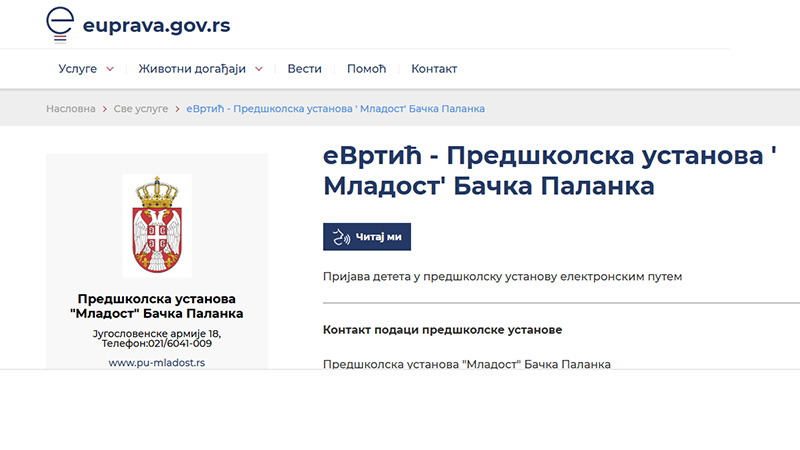Go to the Вести page
Image resolution: width=800 pixels, height=450 pixels.
(x=304, y=69)
